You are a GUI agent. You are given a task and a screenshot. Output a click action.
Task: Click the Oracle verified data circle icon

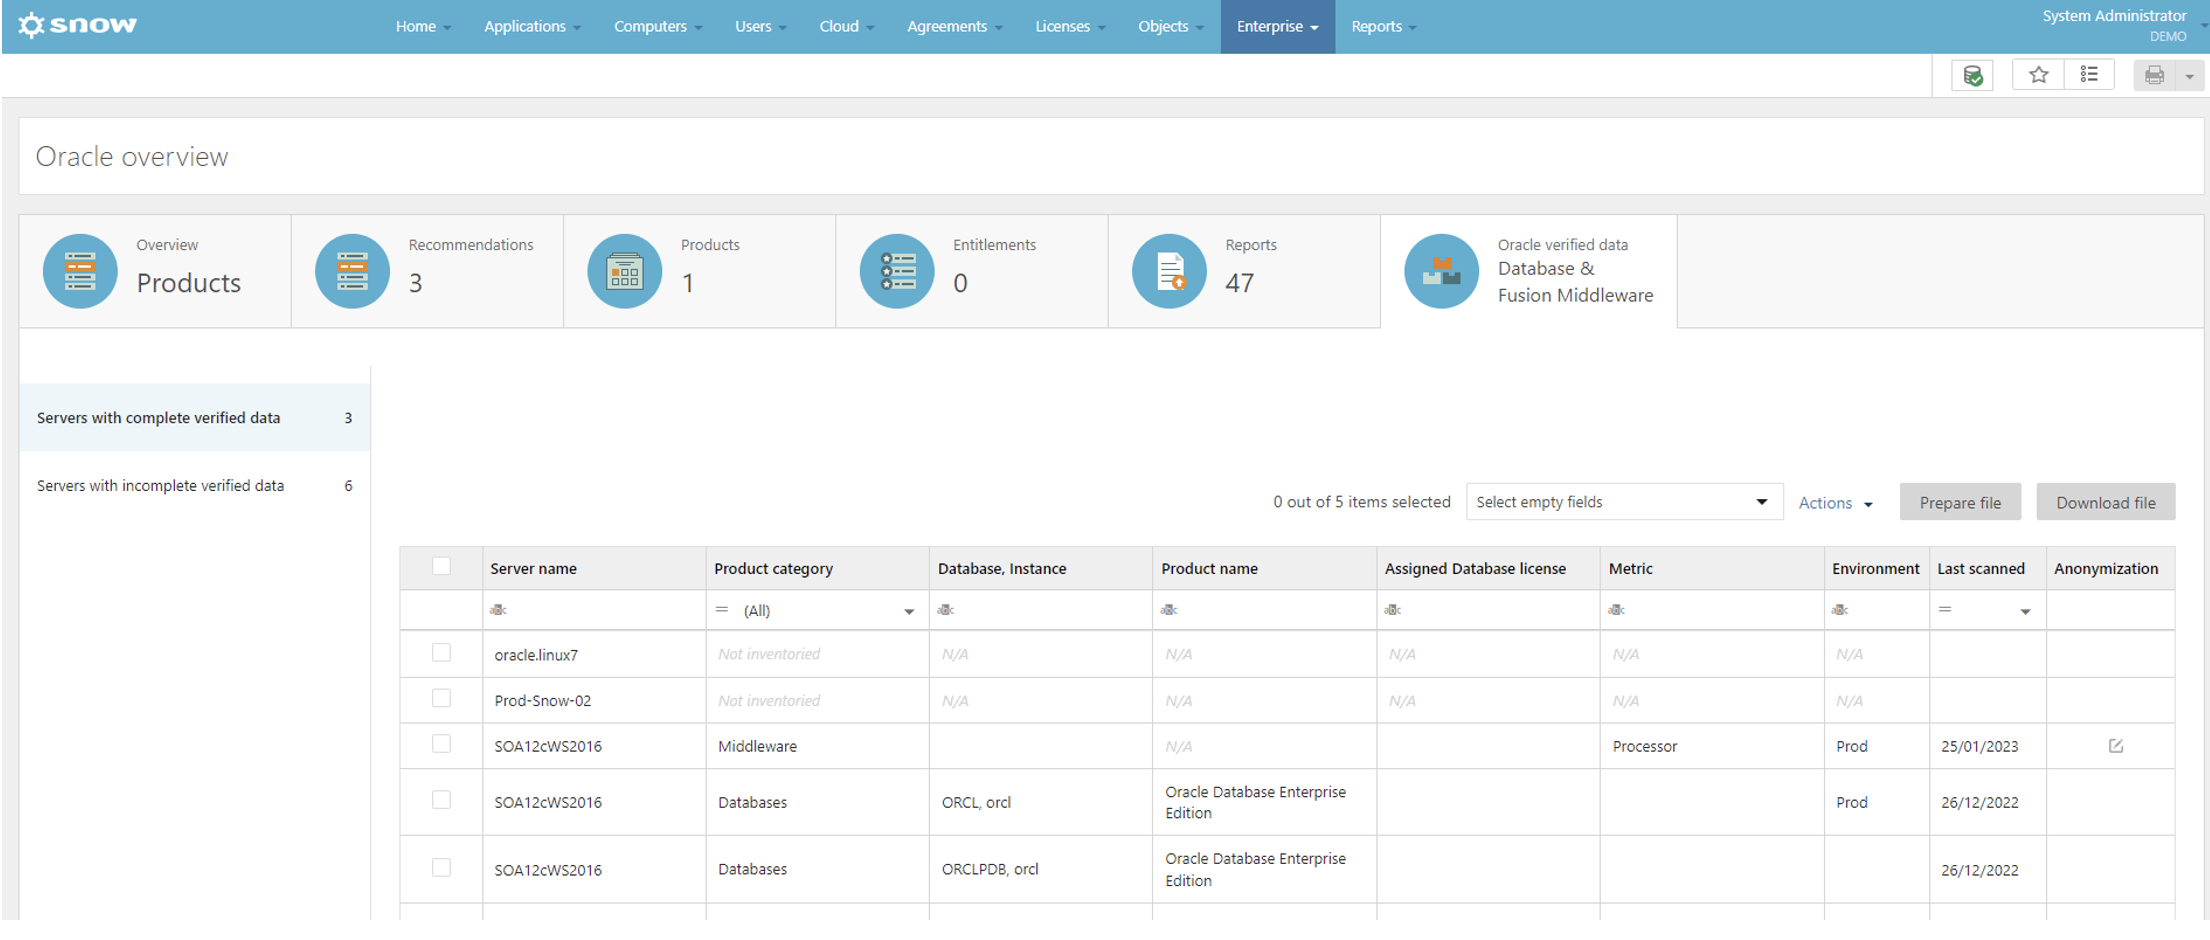click(1441, 271)
